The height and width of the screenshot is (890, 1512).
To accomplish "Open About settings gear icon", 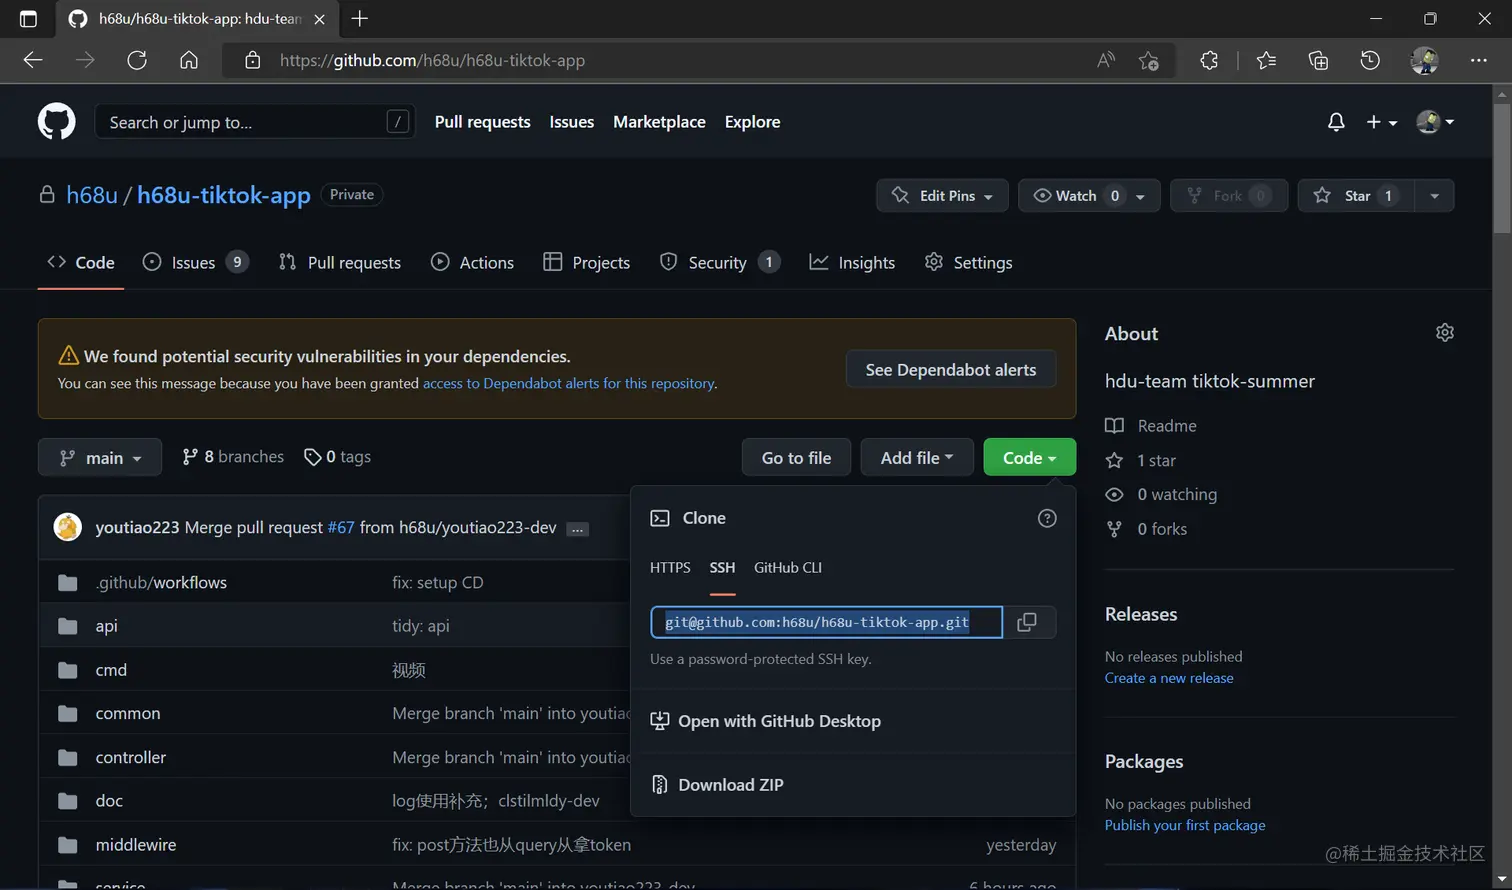I will click(1445, 333).
